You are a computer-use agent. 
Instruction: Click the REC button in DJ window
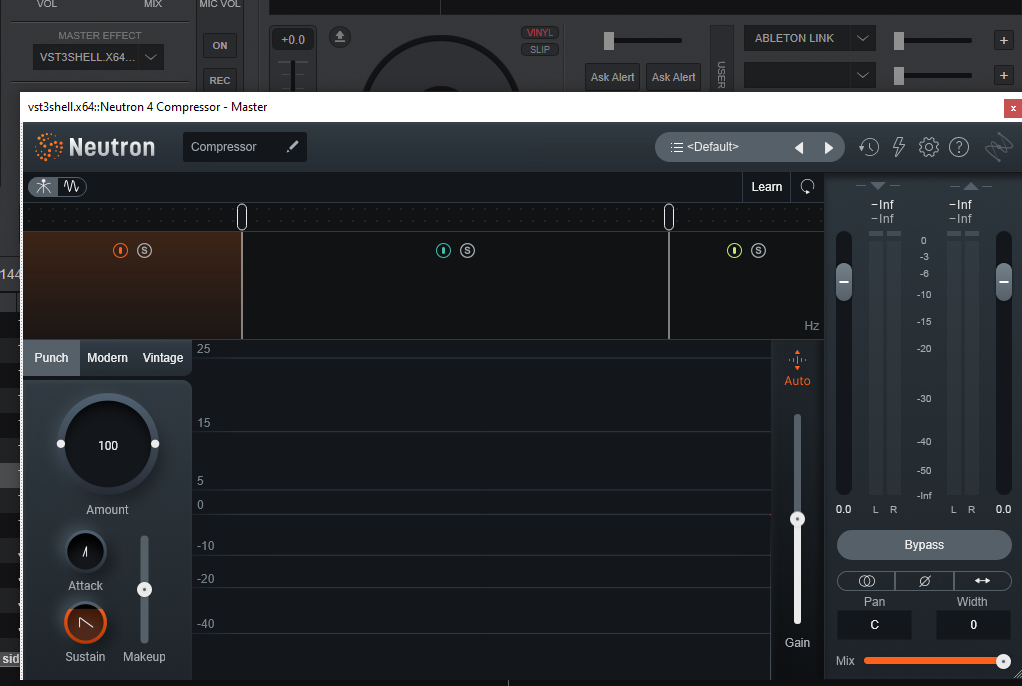pos(220,80)
